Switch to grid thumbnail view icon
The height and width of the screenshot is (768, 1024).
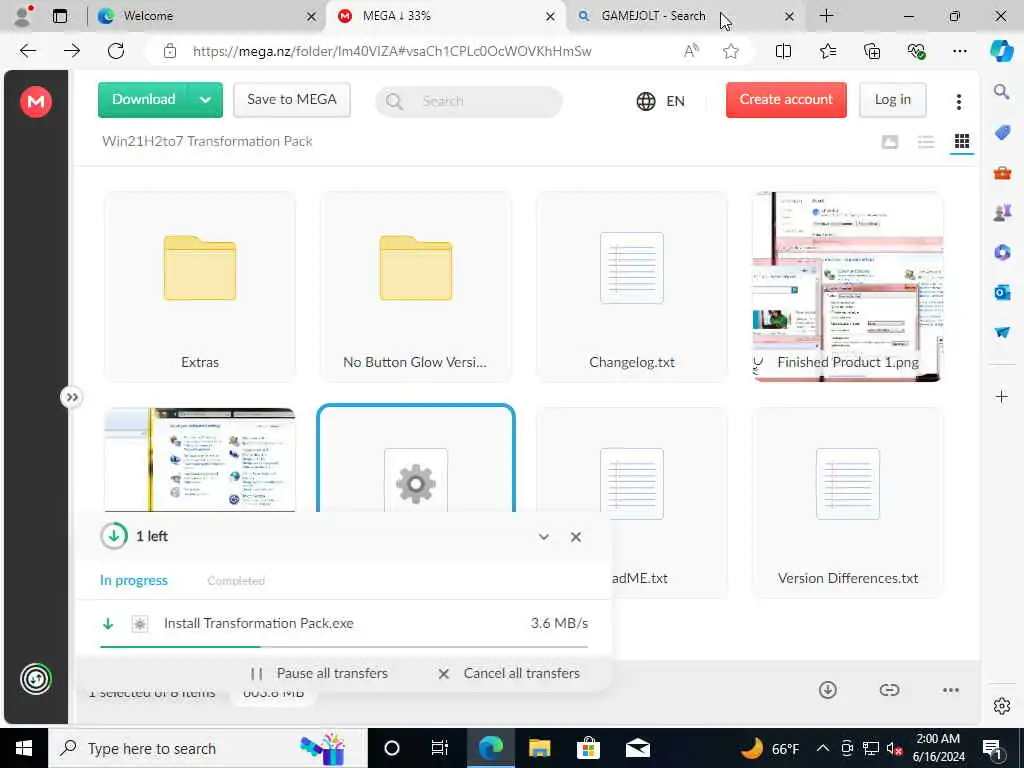click(962, 142)
